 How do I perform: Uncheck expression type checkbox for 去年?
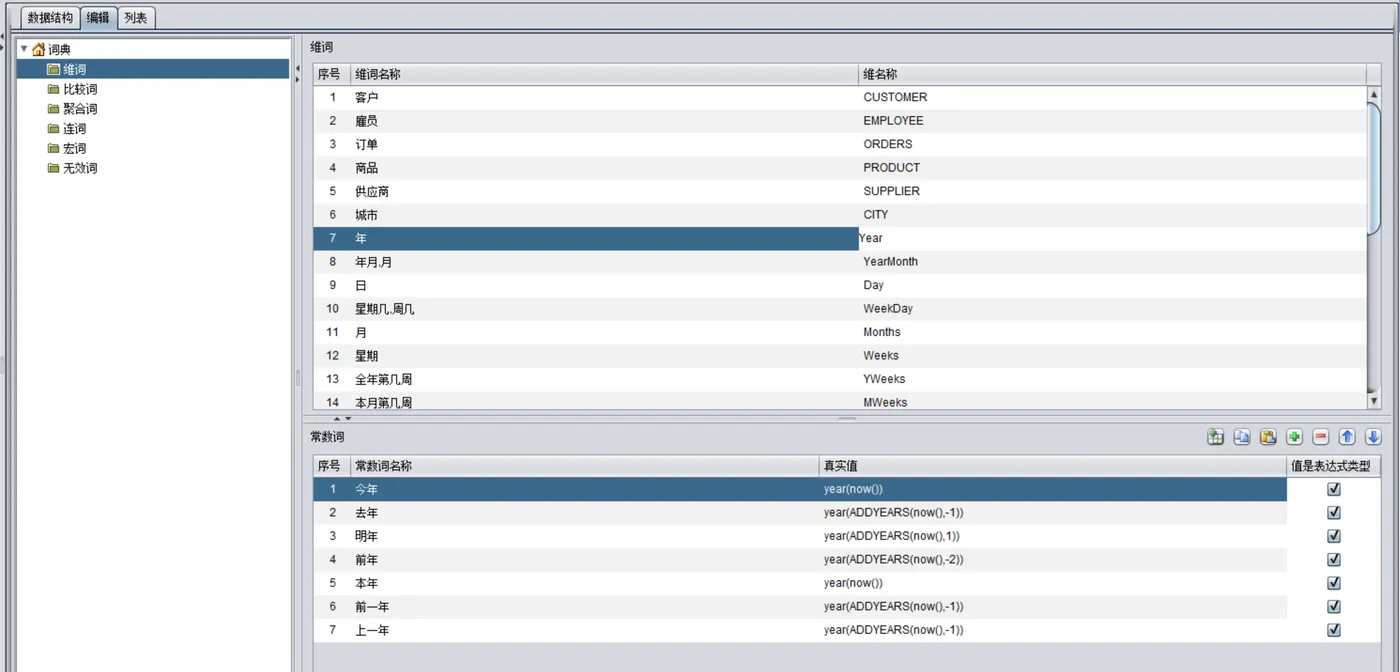(x=1333, y=513)
